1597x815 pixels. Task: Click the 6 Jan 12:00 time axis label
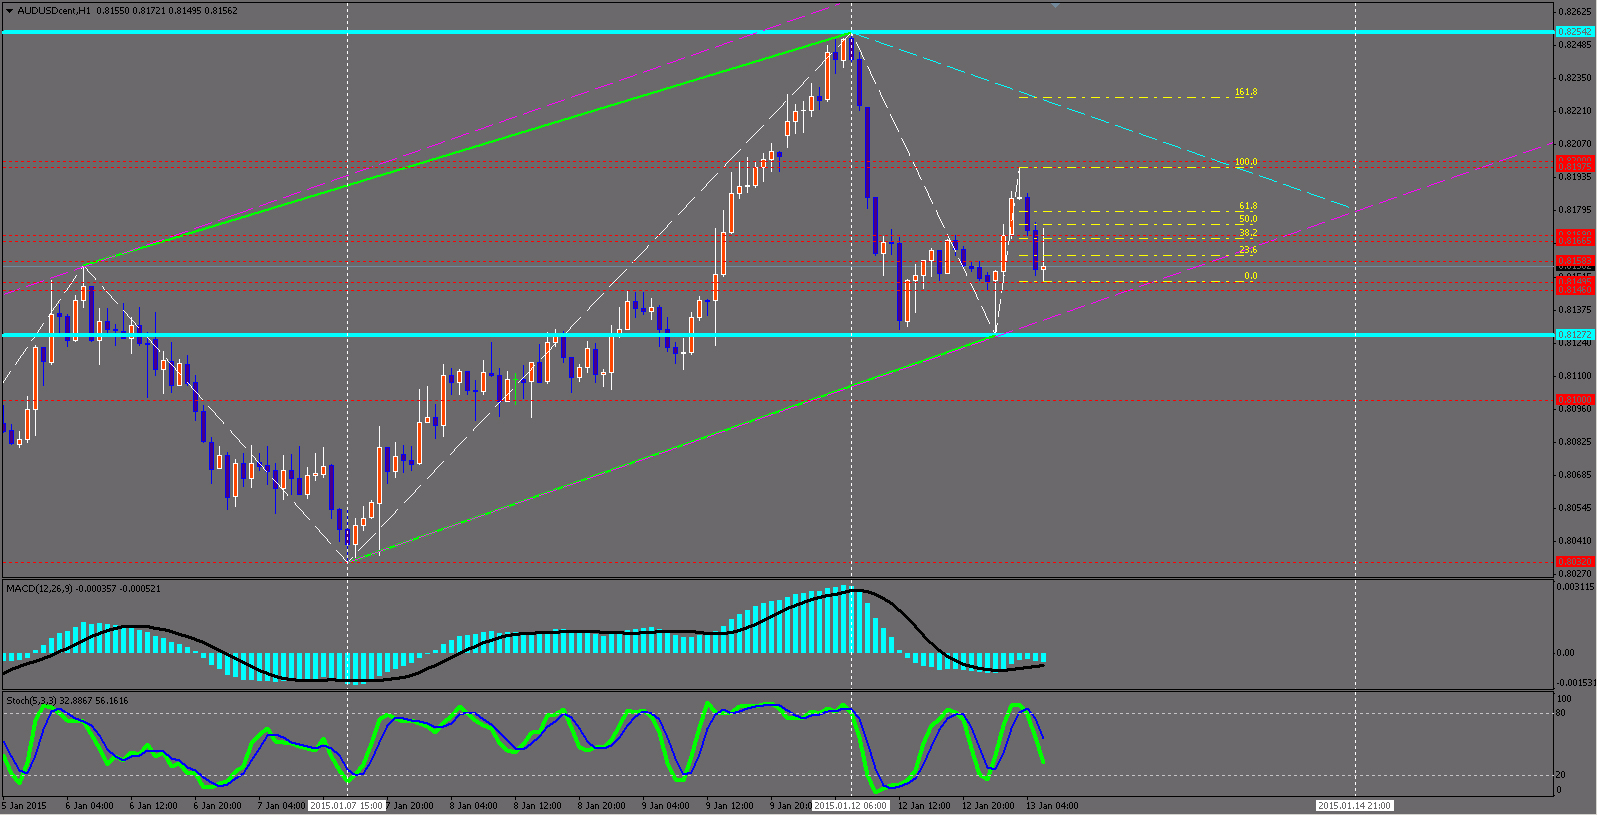(153, 805)
